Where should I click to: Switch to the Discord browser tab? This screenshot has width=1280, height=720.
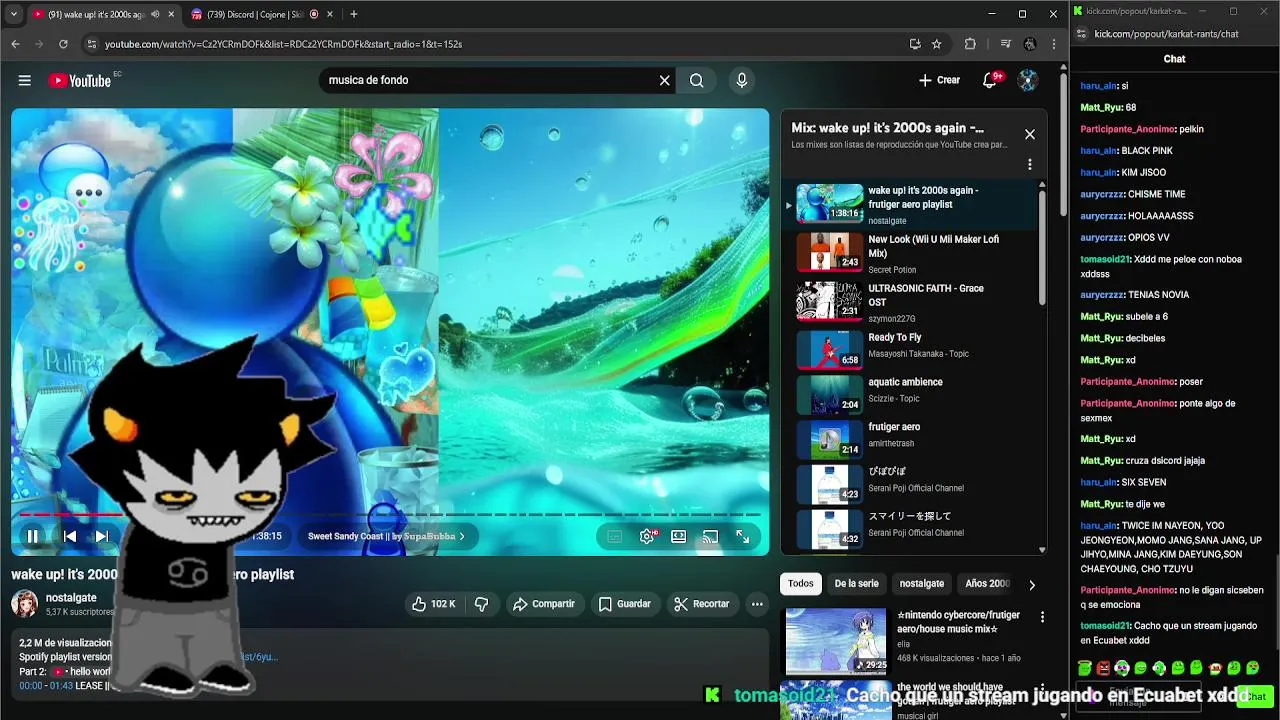pos(255,14)
